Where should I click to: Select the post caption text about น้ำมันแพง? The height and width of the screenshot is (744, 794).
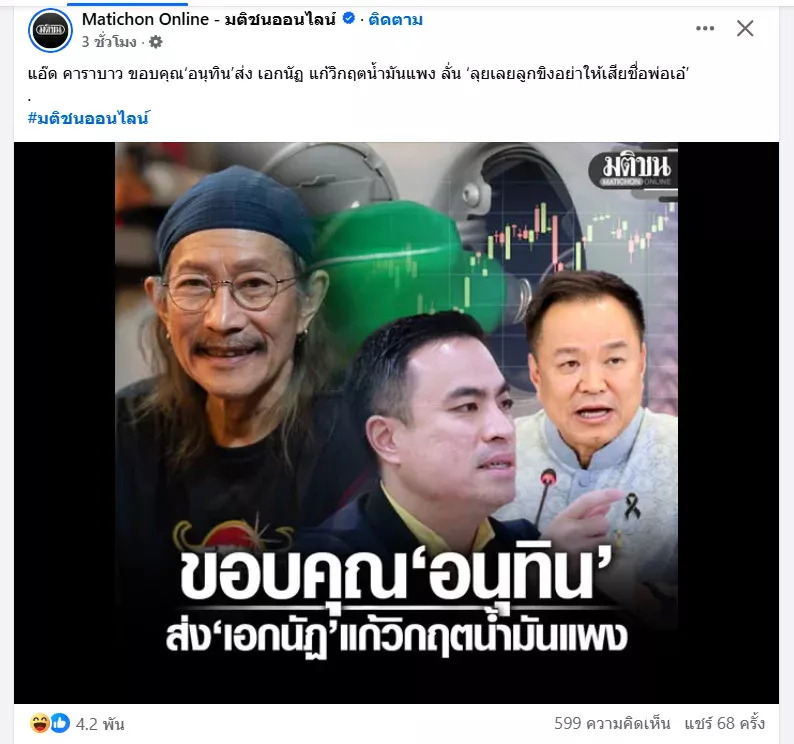click(359, 74)
